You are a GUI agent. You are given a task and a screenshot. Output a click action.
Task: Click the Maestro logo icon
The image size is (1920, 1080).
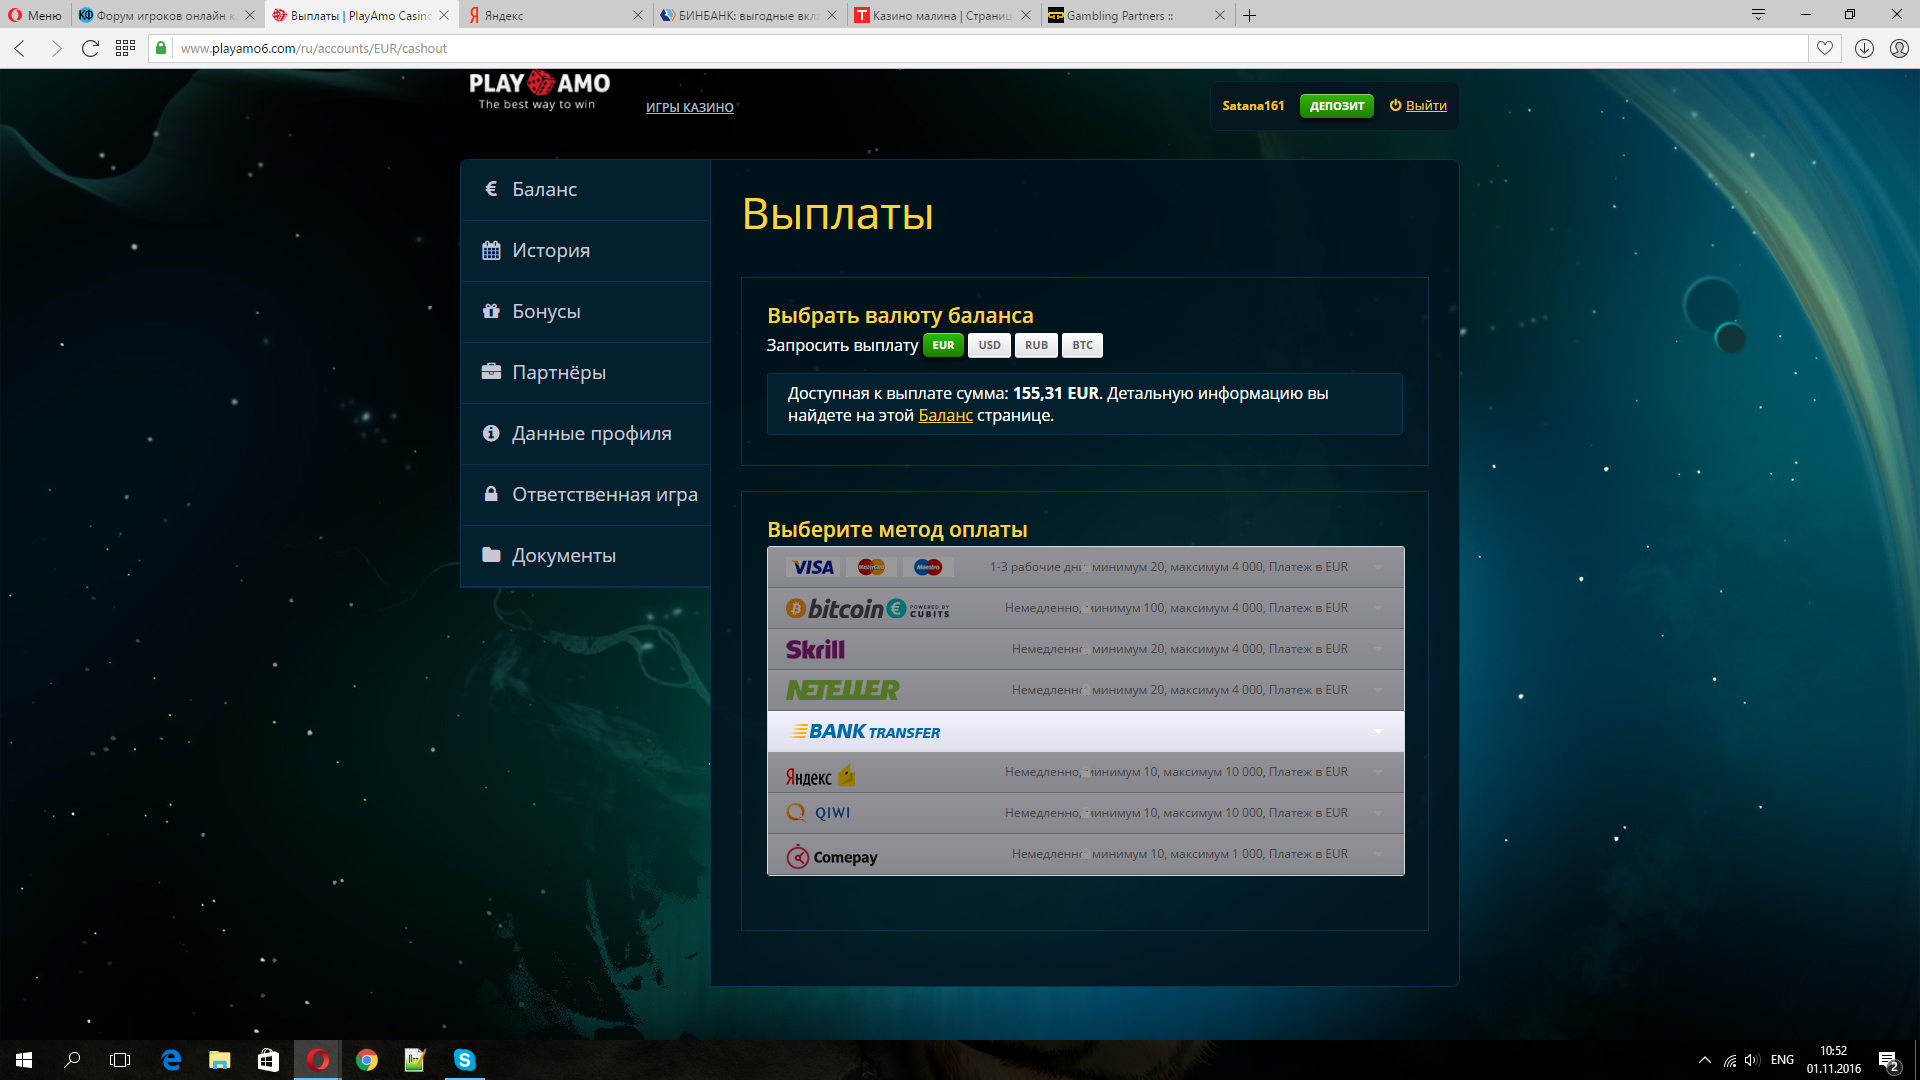[928, 567]
